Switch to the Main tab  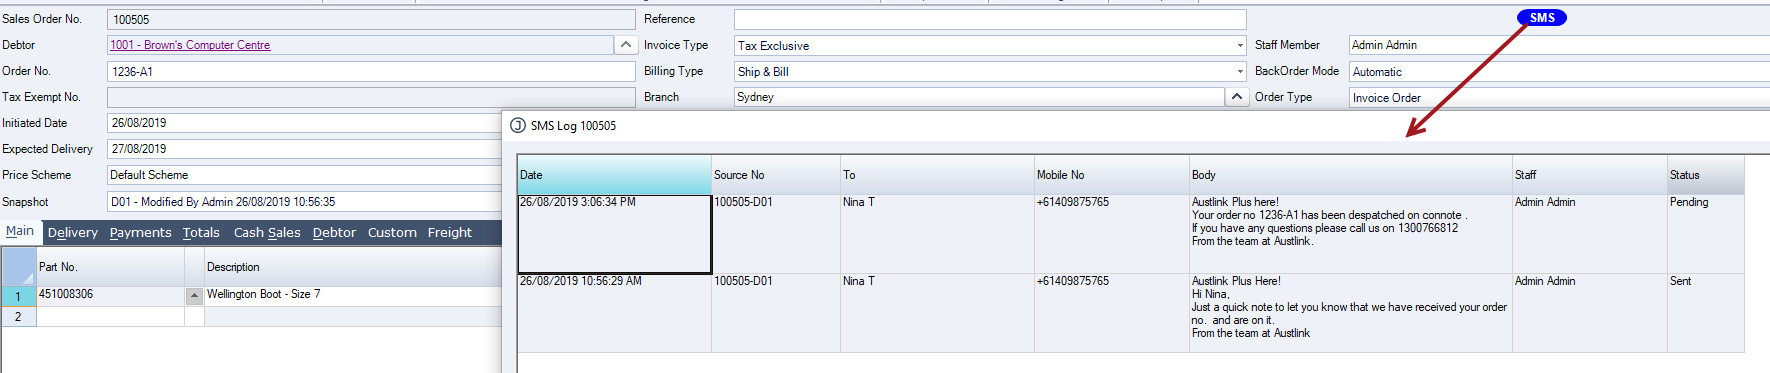click(20, 231)
